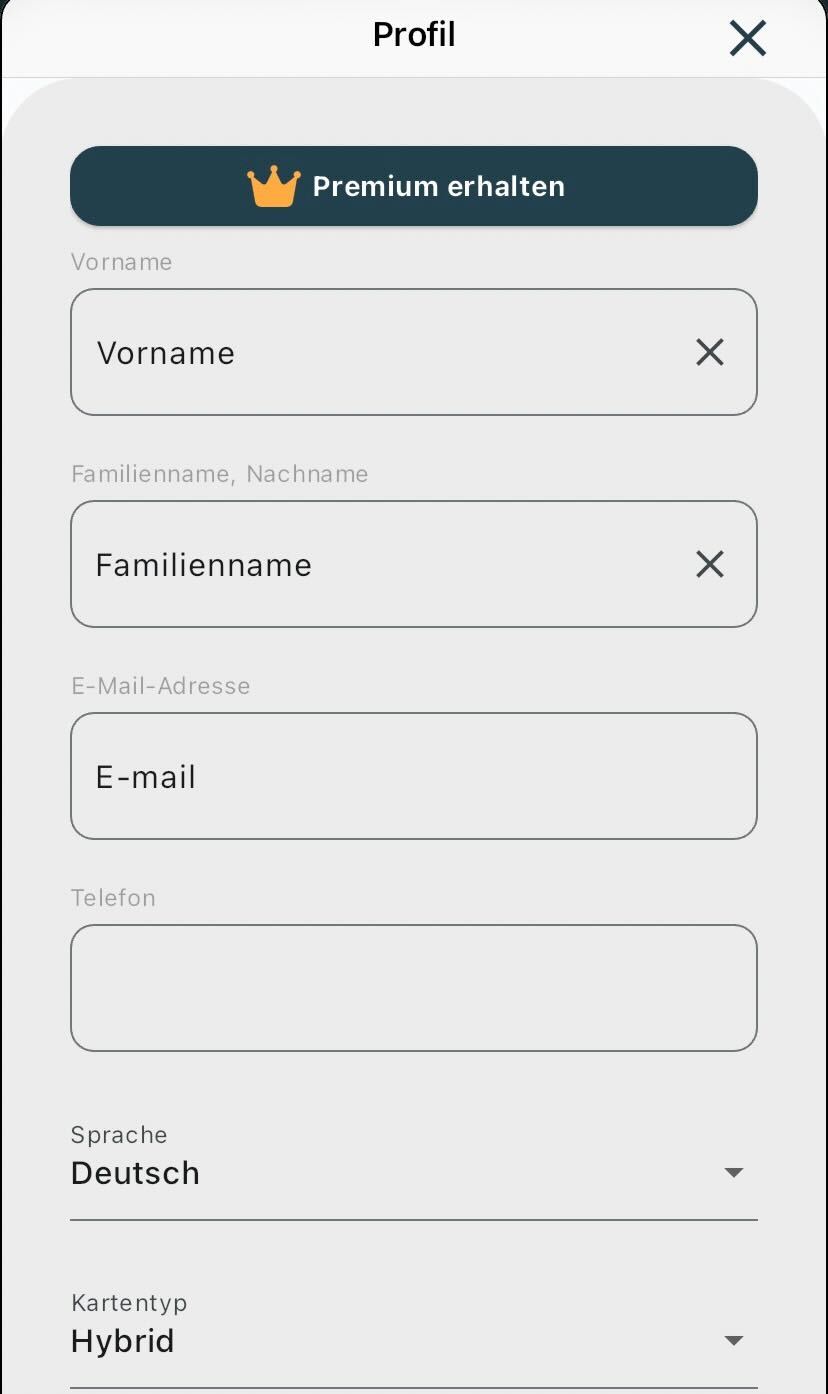Click the Kartentyp label text
Screen dimensions: 828x1394
pos(129,1303)
